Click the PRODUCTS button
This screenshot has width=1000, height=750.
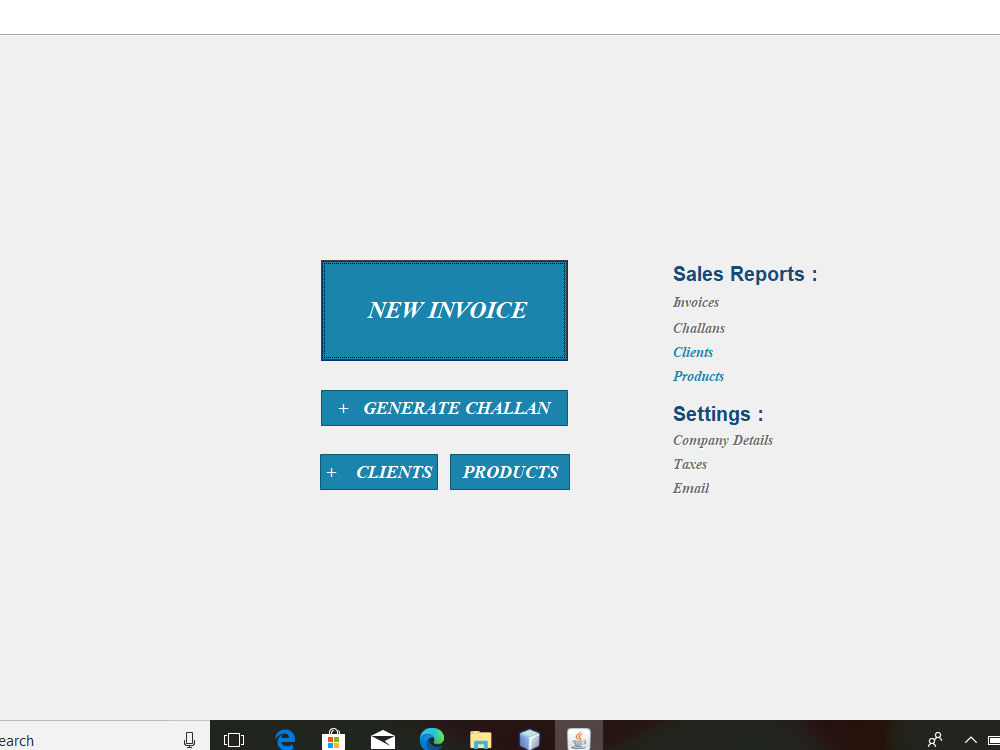(510, 471)
